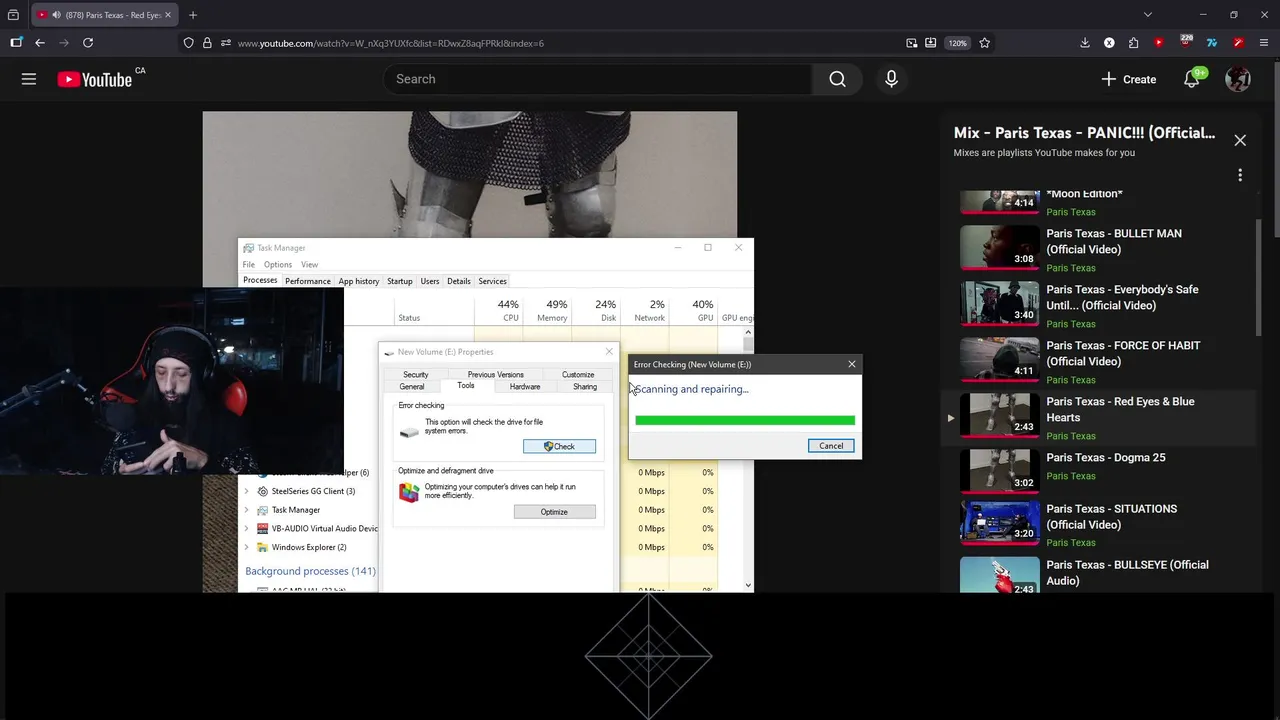Open the extension showing the 220 badge
The image size is (1280, 720).
pos(1186,42)
